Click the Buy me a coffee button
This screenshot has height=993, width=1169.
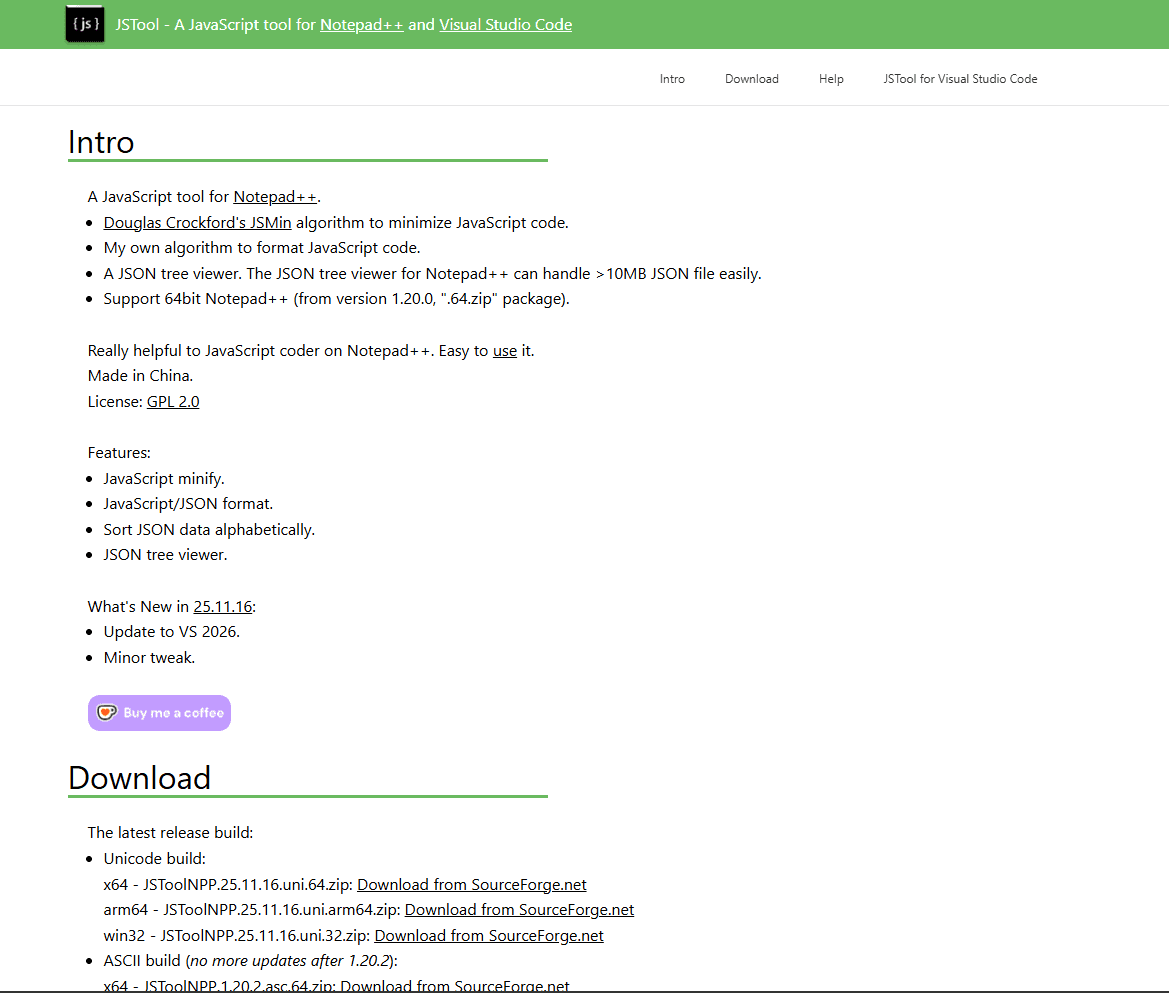pyautogui.click(x=159, y=712)
